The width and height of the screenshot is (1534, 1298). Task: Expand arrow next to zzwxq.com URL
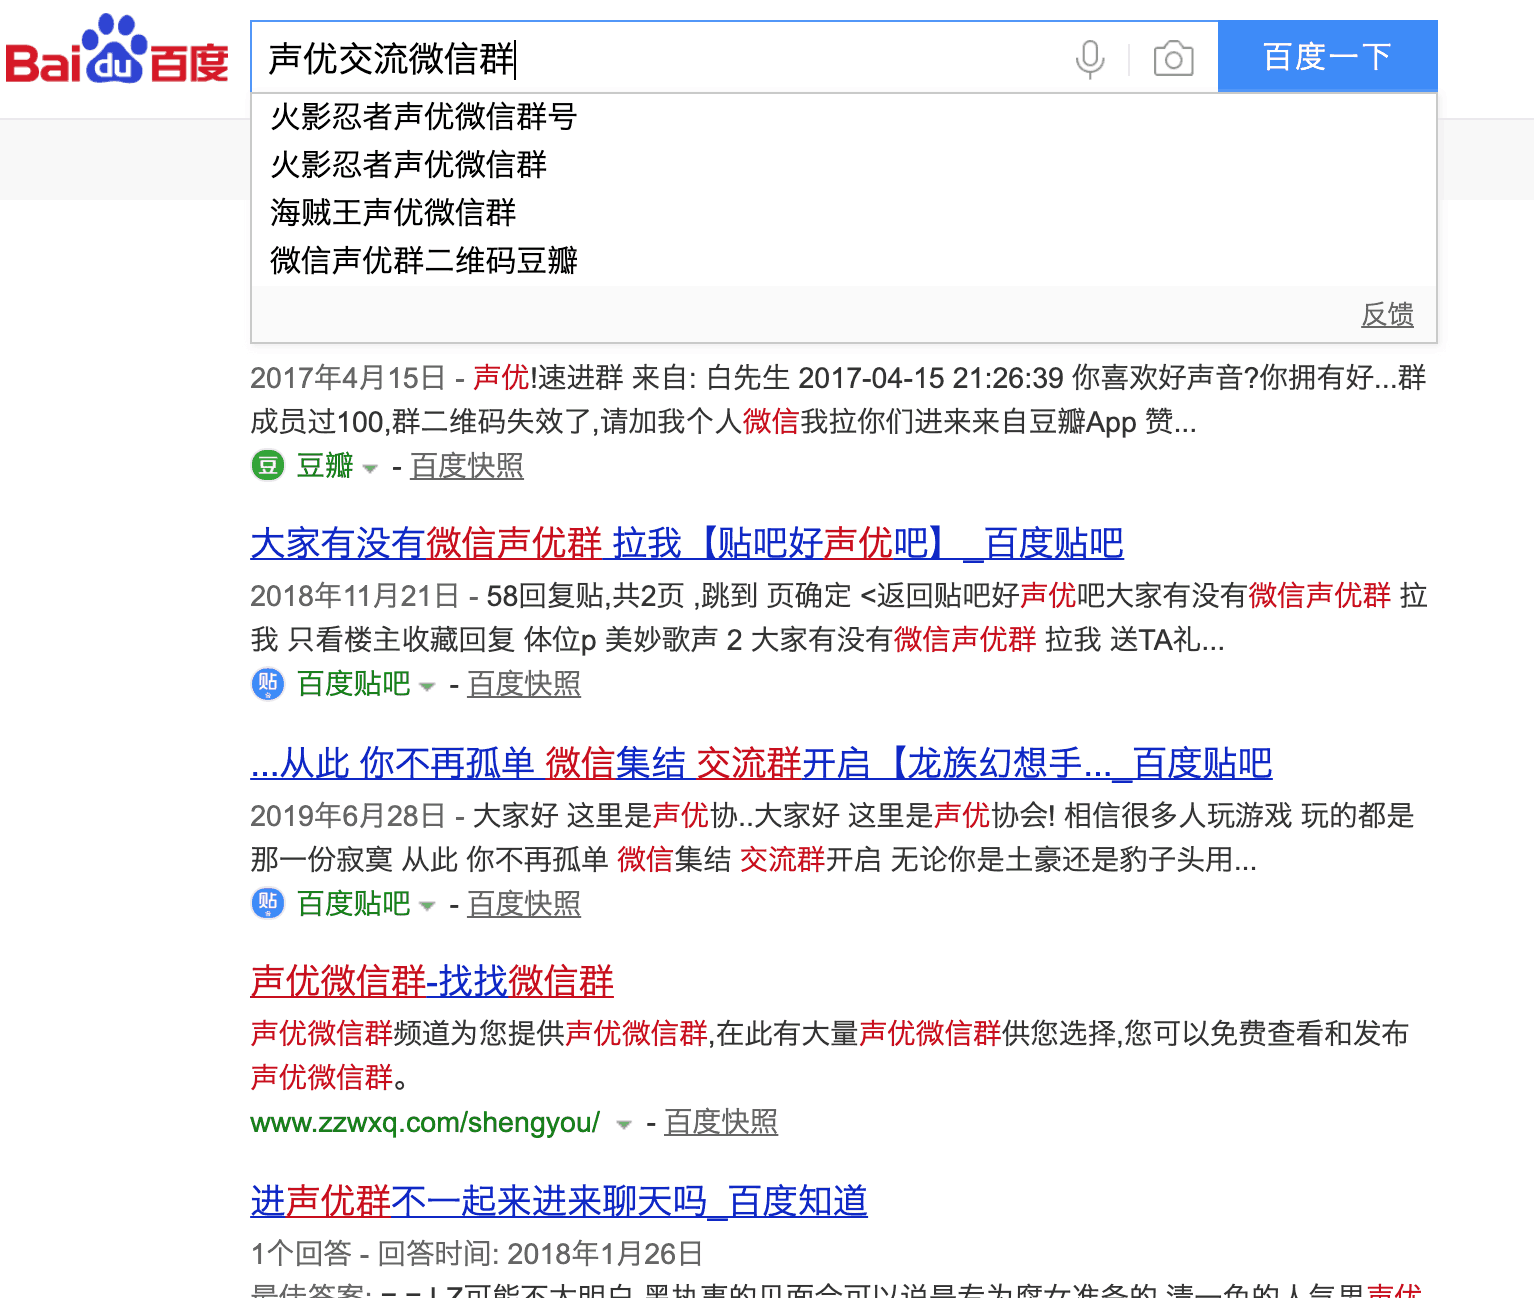(624, 1125)
